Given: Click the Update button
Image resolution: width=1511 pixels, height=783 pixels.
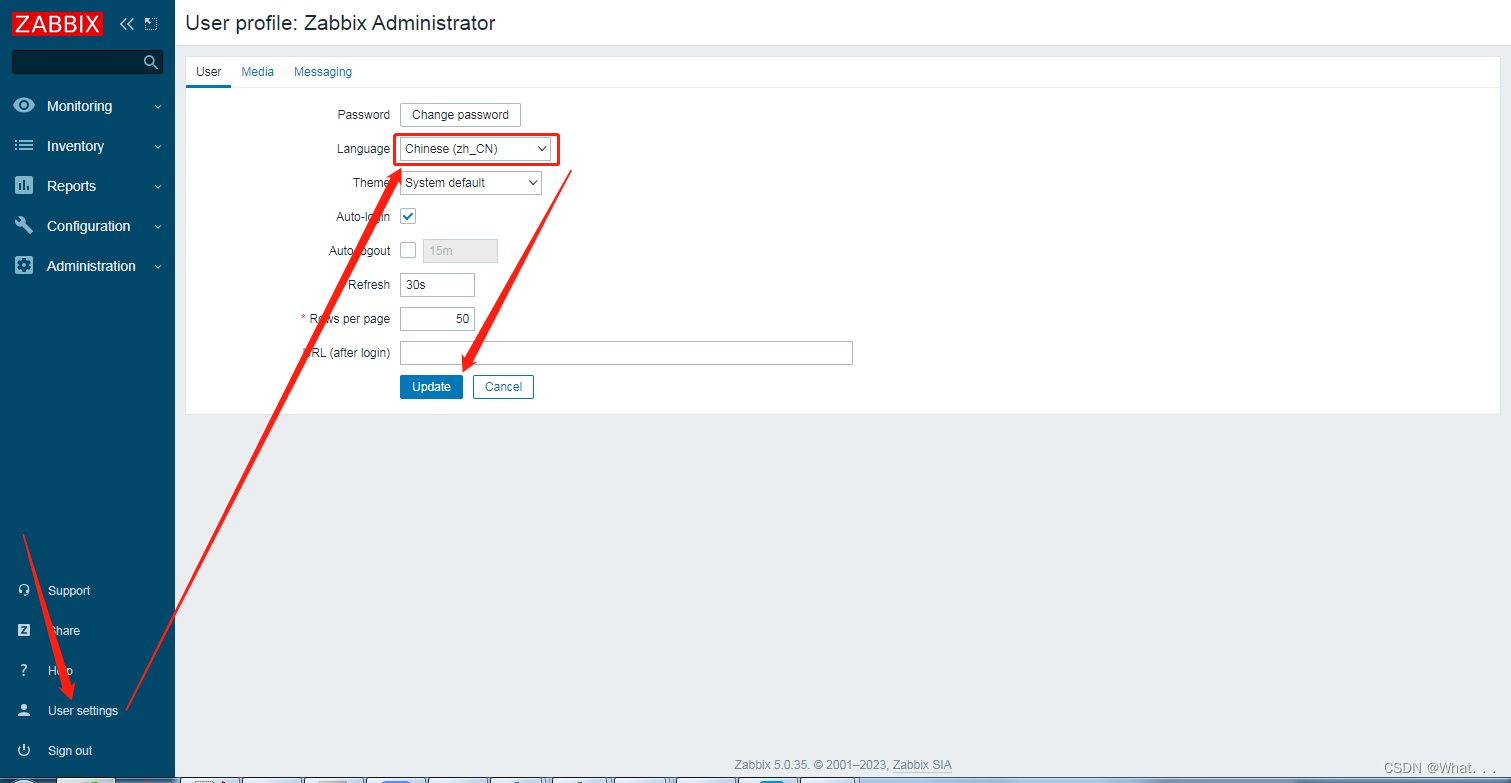Looking at the screenshot, I should coord(432,387).
